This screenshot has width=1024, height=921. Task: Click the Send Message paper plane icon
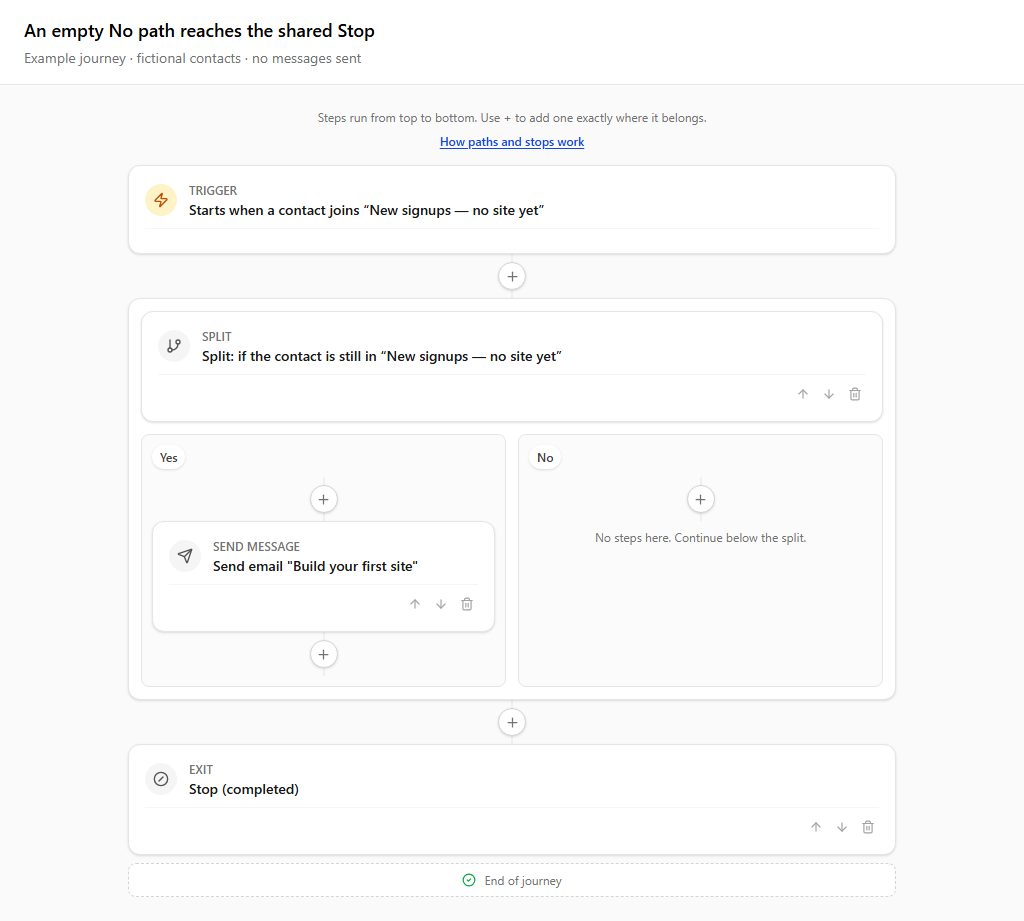click(x=185, y=556)
